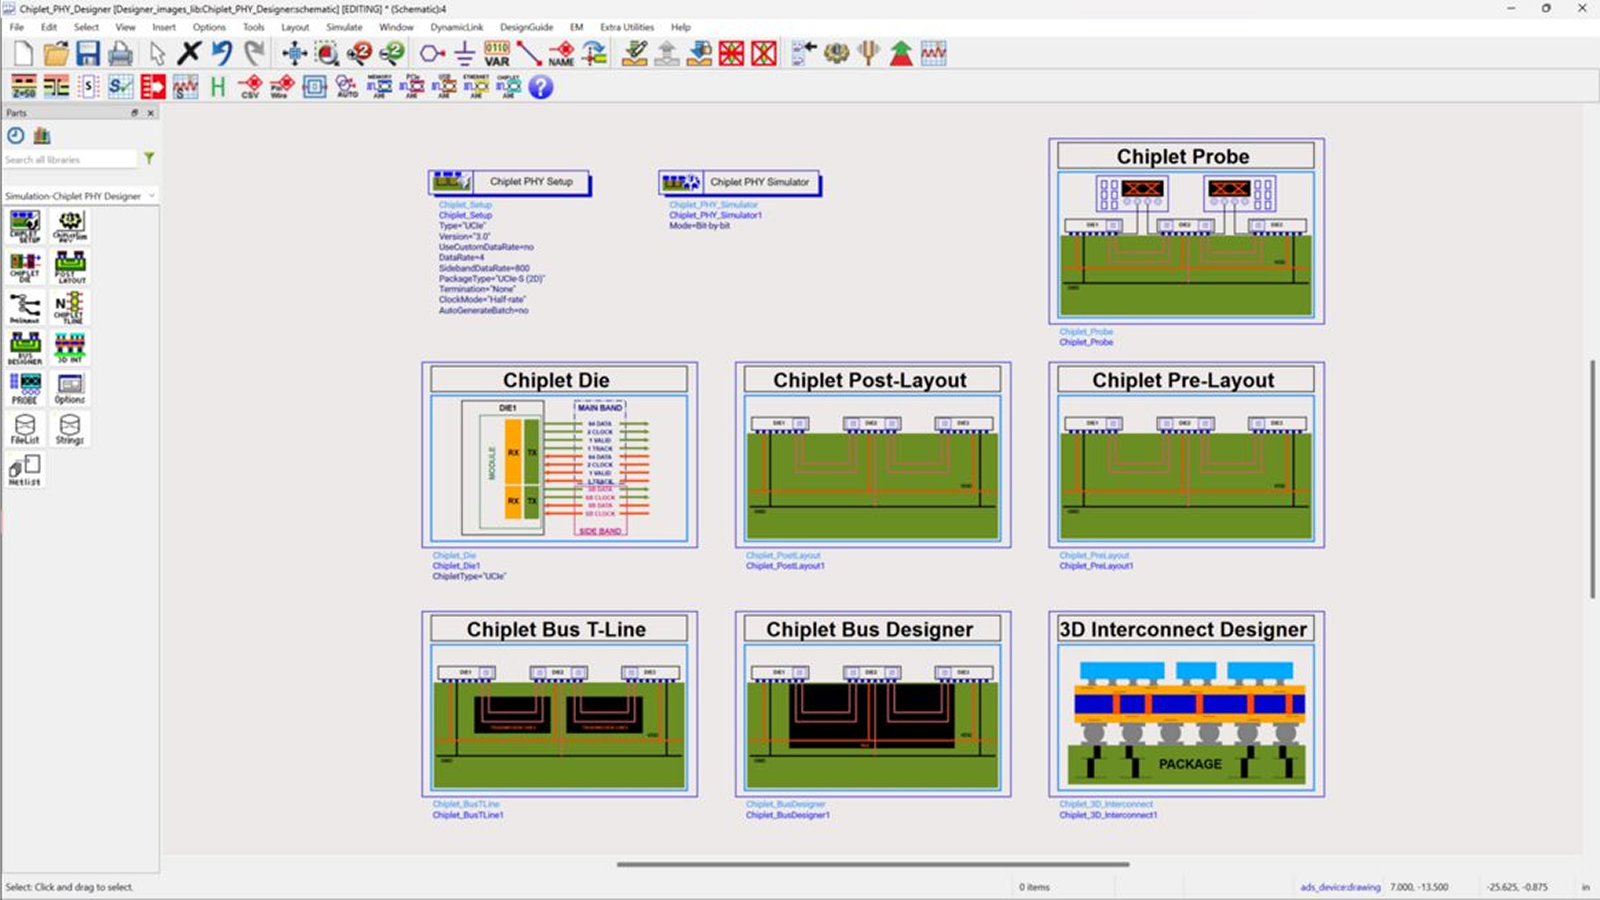Pick the Options palette component
The height and width of the screenshot is (900, 1600).
click(x=70, y=388)
